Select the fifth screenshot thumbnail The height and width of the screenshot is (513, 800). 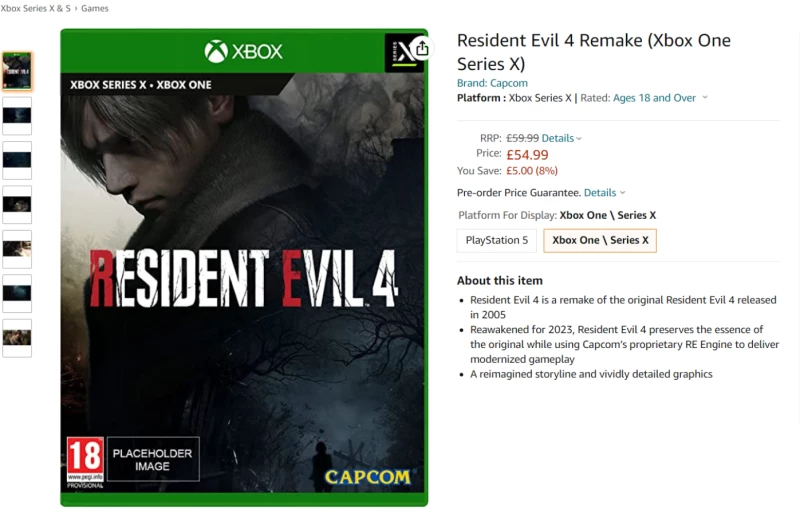17,249
